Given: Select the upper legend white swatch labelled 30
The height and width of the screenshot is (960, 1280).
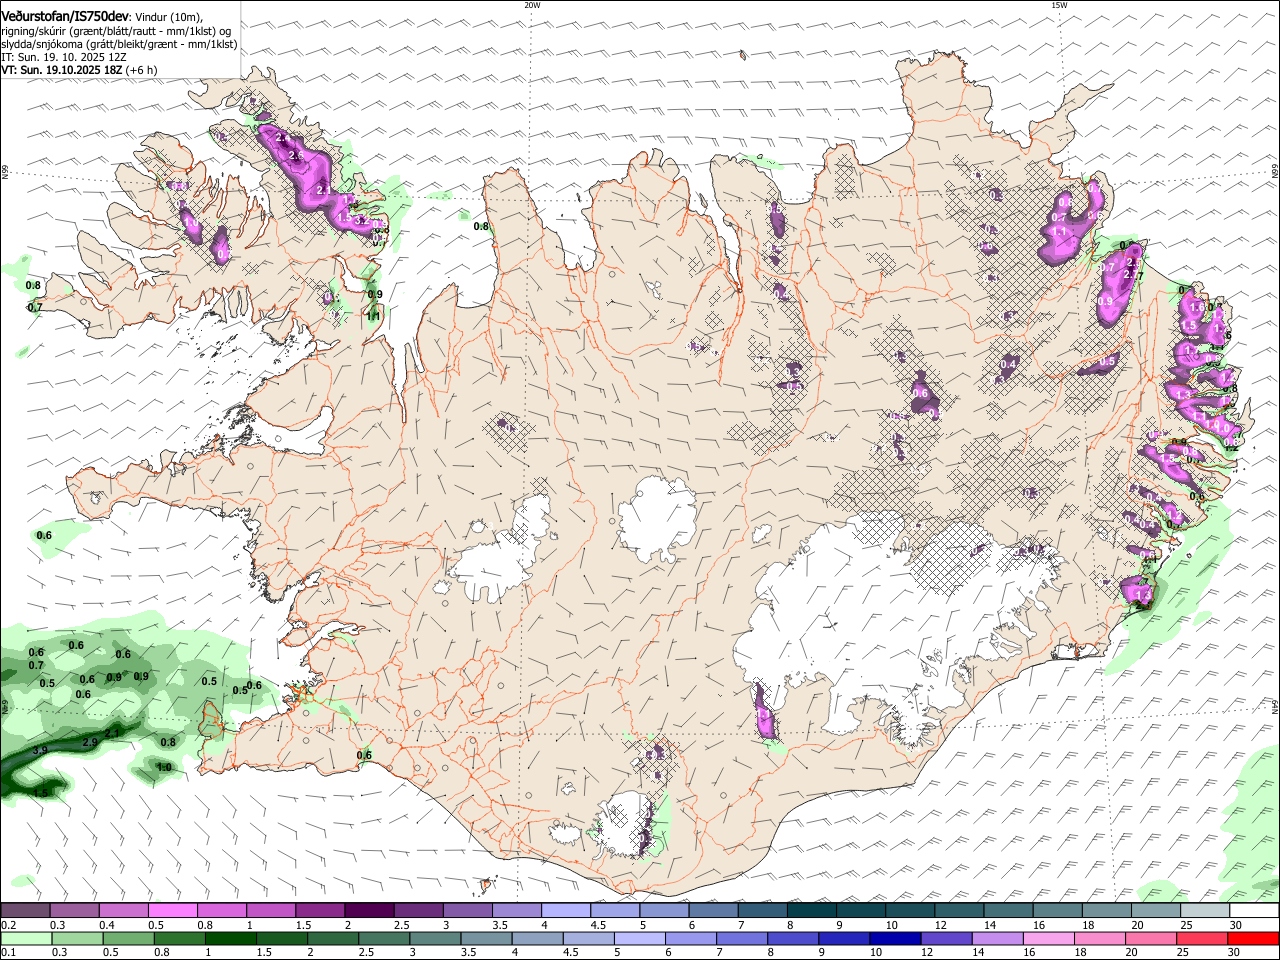Looking at the screenshot, I should pyautogui.click(x=1254, y=911).
